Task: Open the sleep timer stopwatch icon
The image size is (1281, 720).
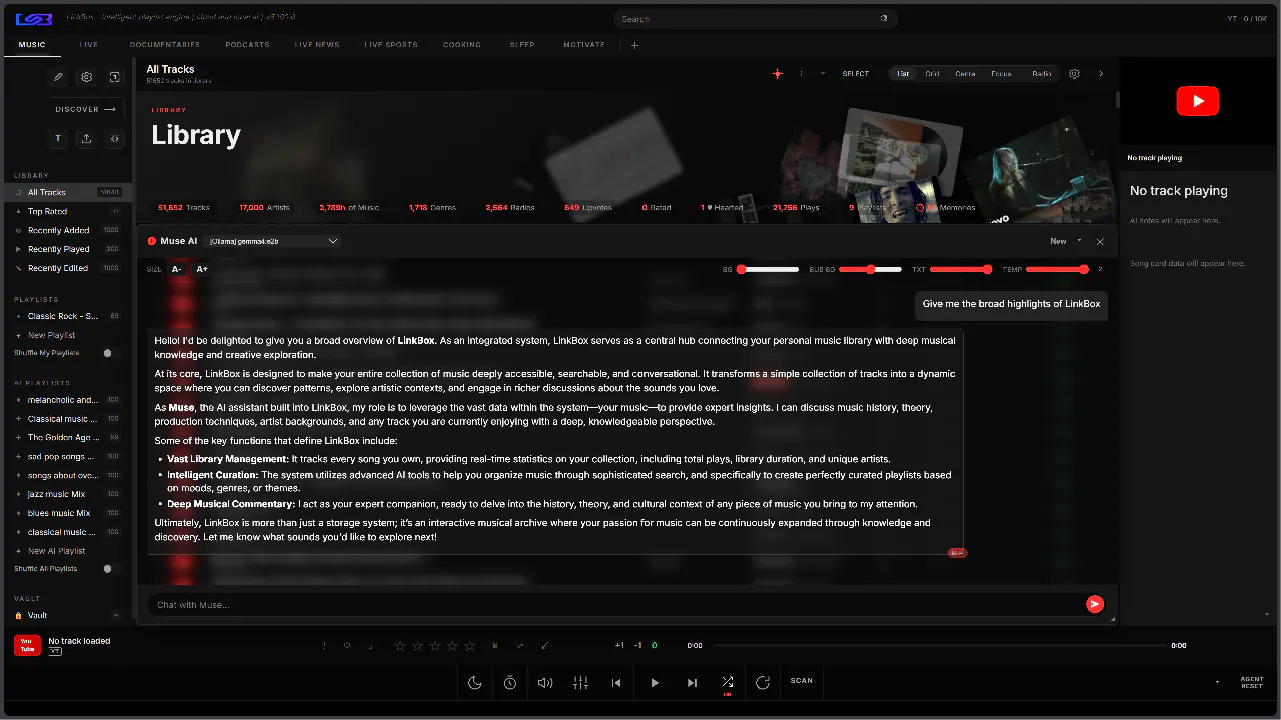Action: (x=510, y=682)
